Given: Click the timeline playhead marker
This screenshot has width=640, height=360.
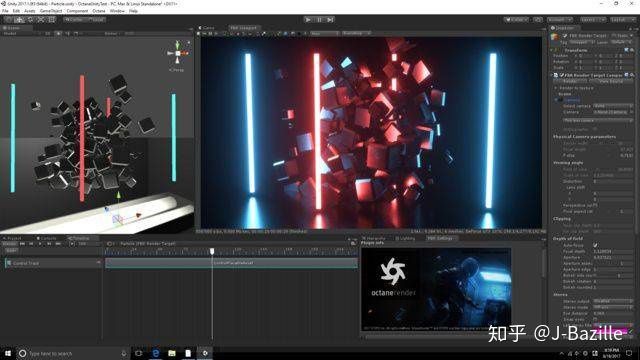Looking at the screenshot, I should tap(212, 251).
